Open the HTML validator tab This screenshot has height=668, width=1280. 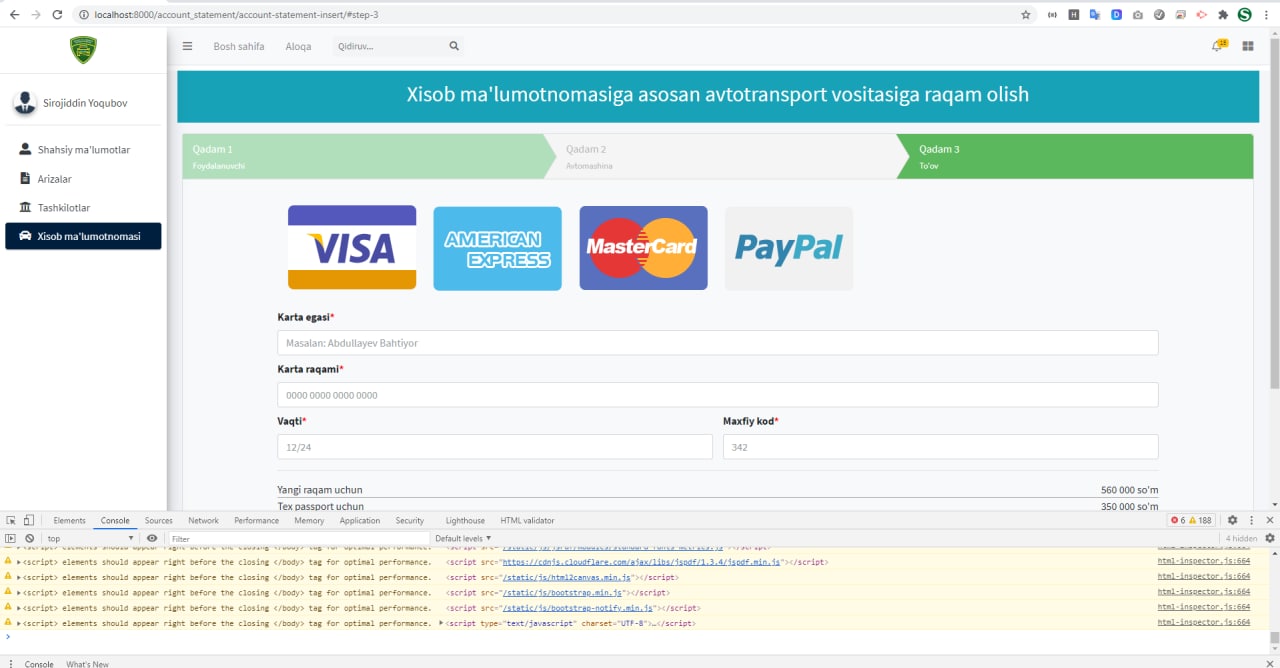coord(527,520)
